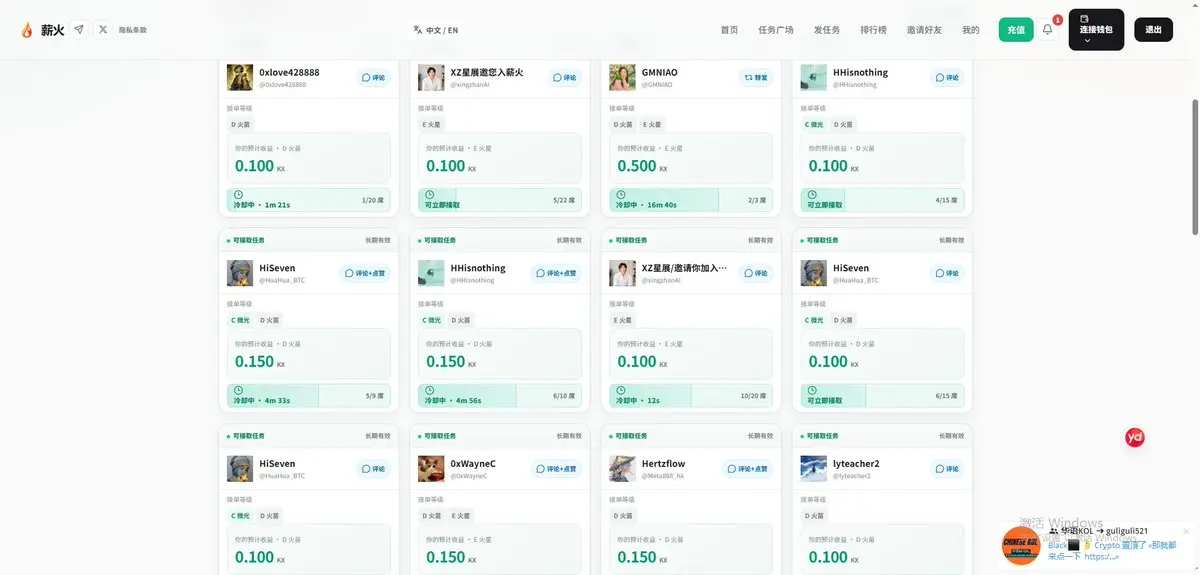Open the 排行榜 leaderboard nav item
Viewport: 1200px width, 575px height.
click(874, 30)
